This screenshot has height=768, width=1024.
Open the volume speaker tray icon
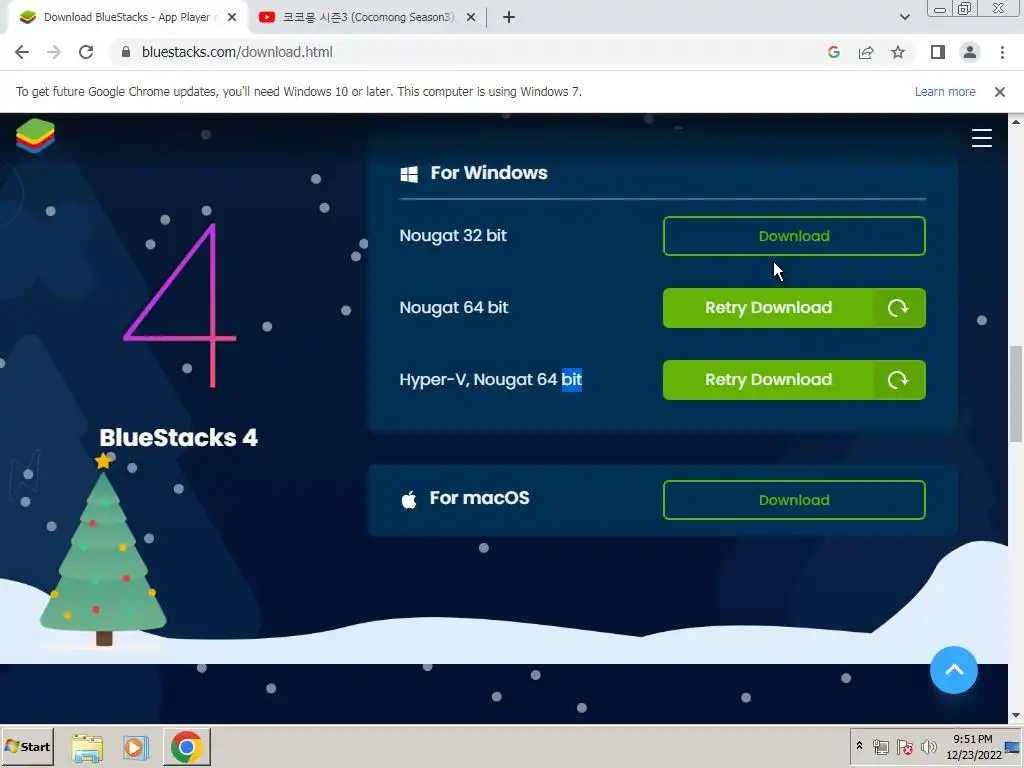tap(928, 746)
